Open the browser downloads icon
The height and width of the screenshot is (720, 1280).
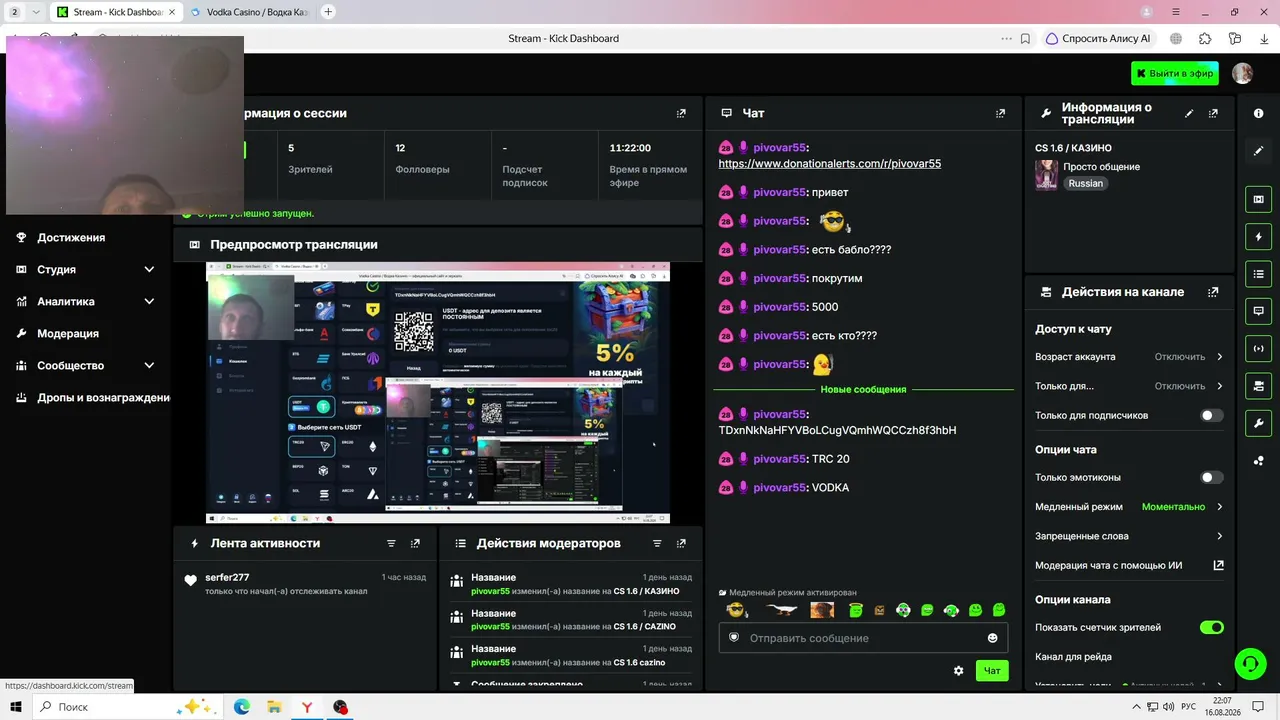coord(1265,39)
